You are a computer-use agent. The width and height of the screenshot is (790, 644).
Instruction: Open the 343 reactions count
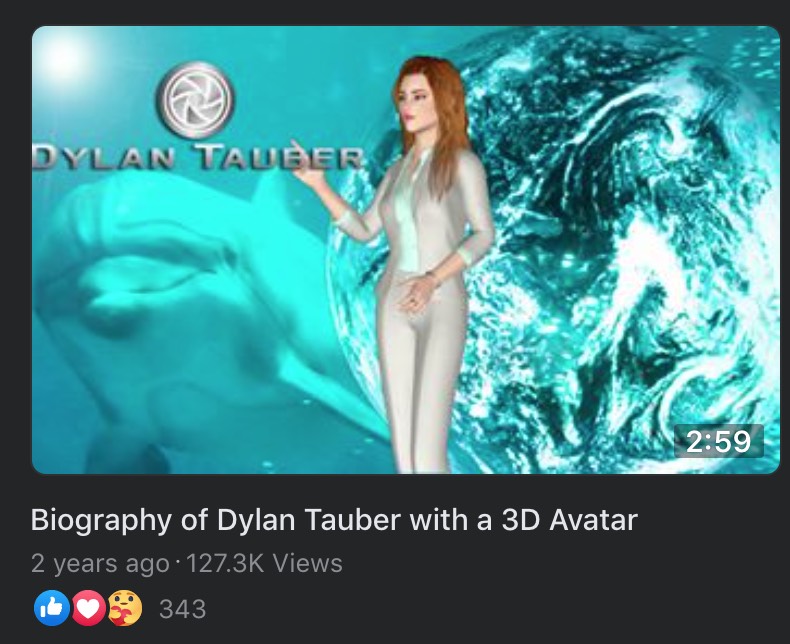pos(182,609)
